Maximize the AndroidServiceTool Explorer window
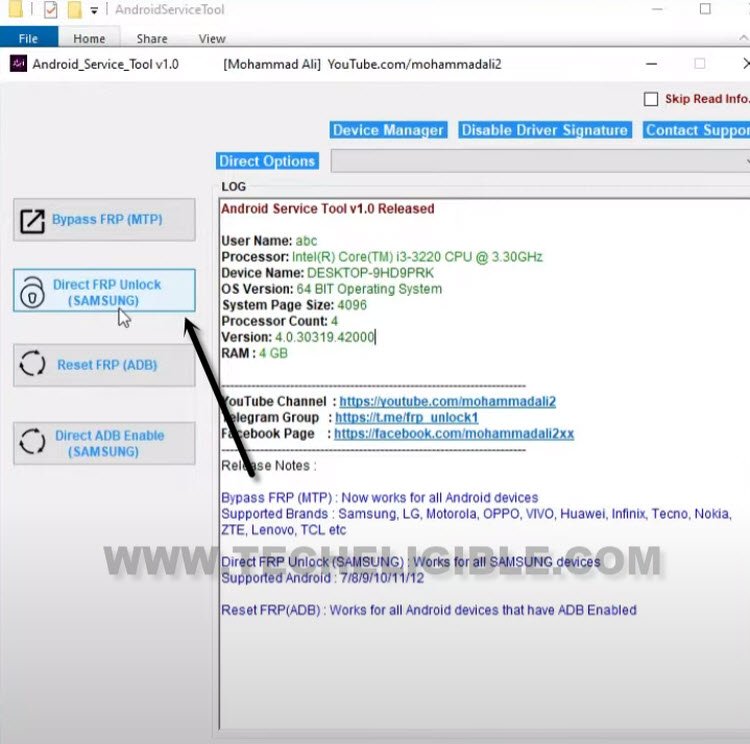Image resolution: width=750 pixels, height=744 pixels. click(x=705, y=9)
